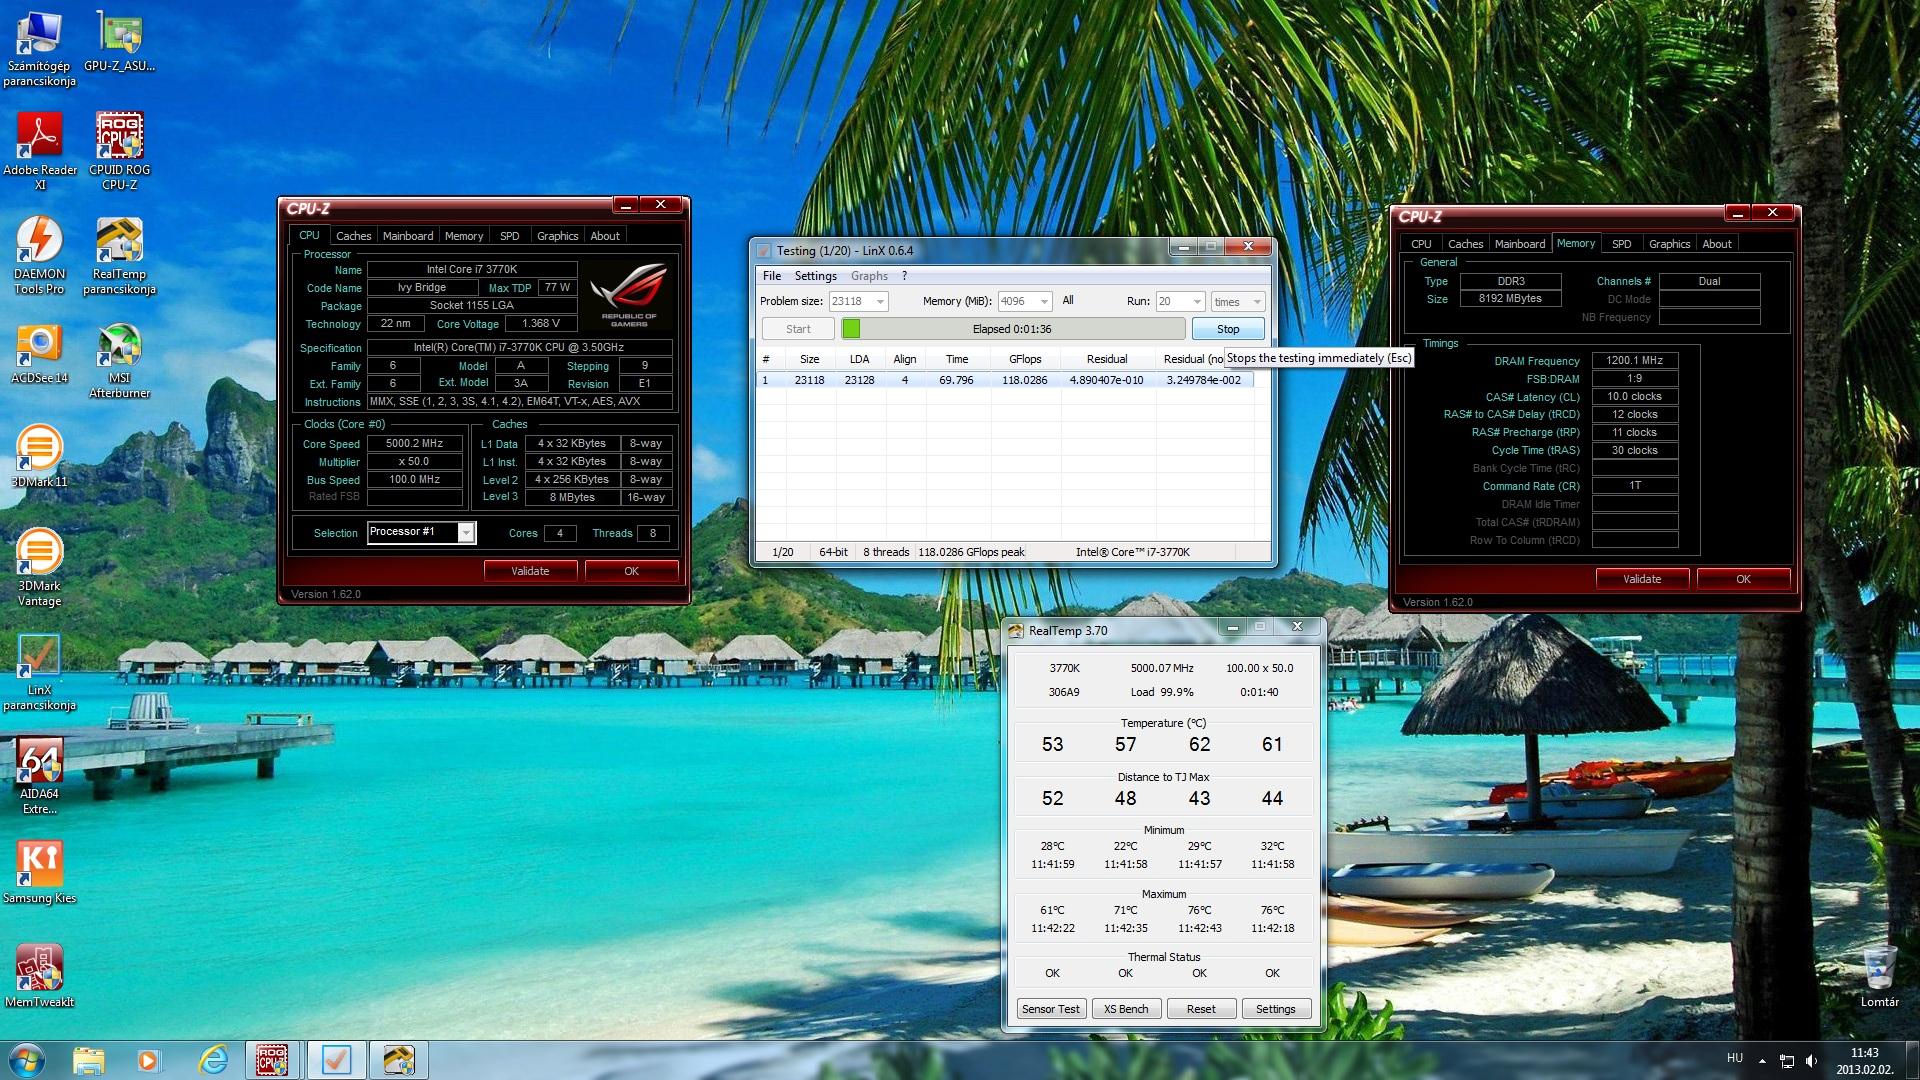Open the SPD tab in right CPU-Z
The width and height of the screenshot is (1920, 1080).
[1622, 244]
